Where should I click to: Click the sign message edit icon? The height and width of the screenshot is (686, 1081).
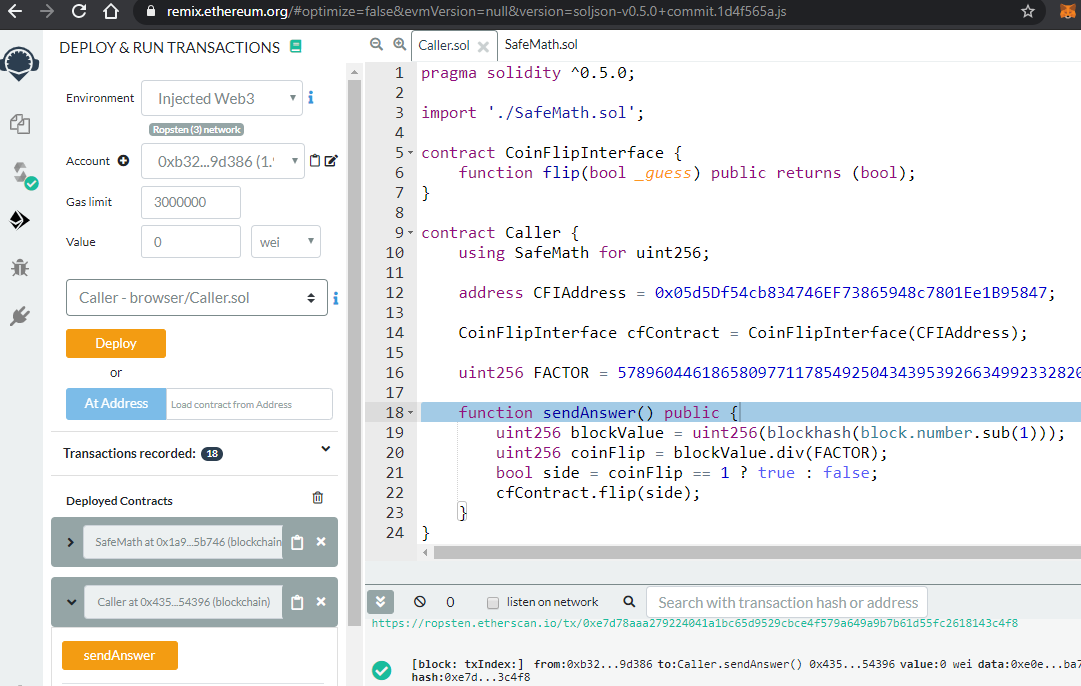pos(331,161)
